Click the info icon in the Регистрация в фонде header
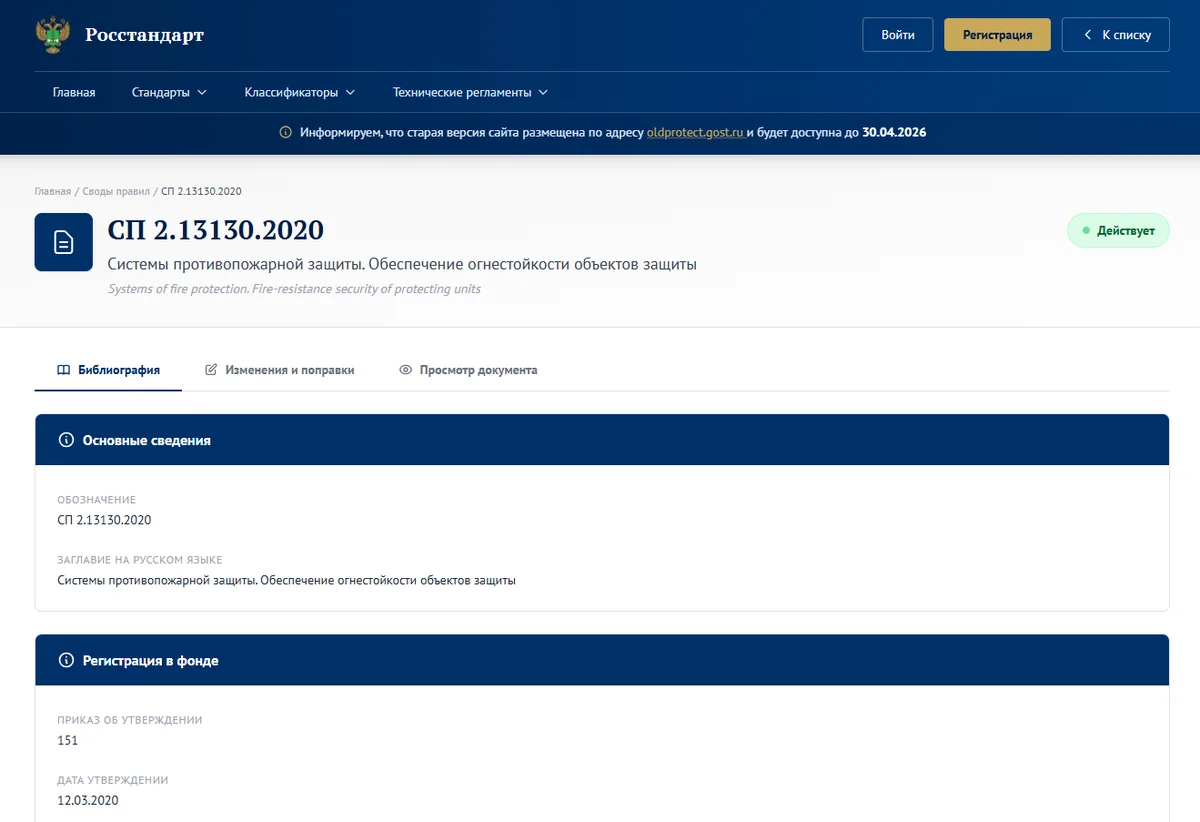This screenshot has height=822, width=1200. pyautogui.click(x=67, y=661)
